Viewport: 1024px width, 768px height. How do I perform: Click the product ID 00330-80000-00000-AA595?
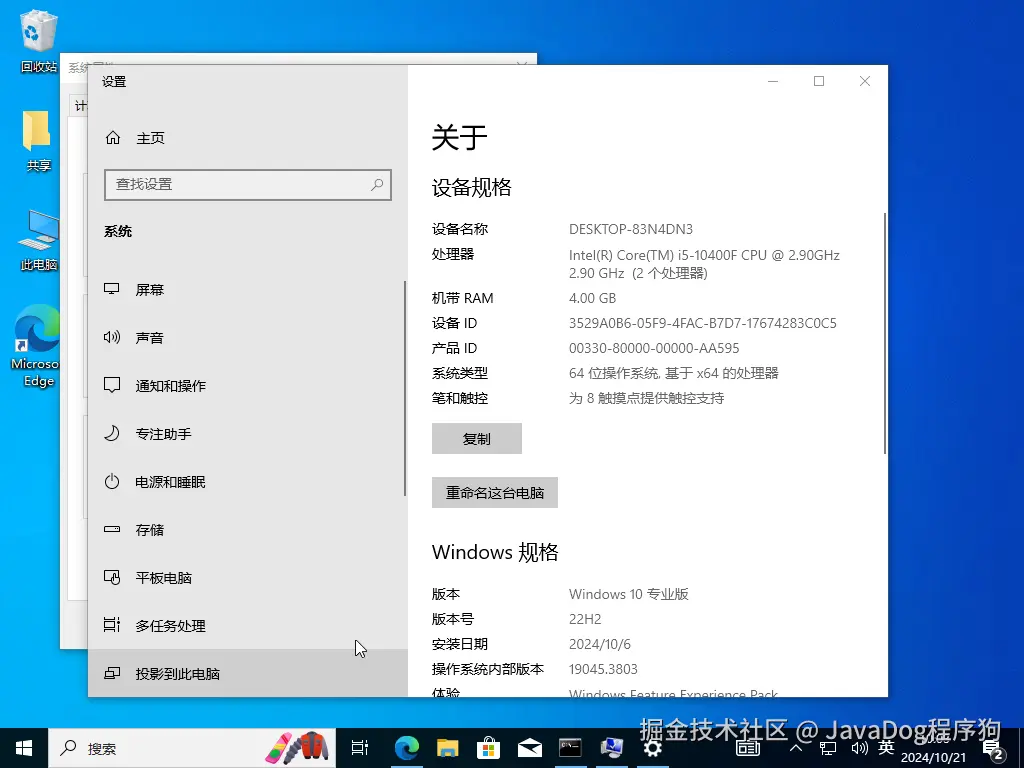pos(654,348)
